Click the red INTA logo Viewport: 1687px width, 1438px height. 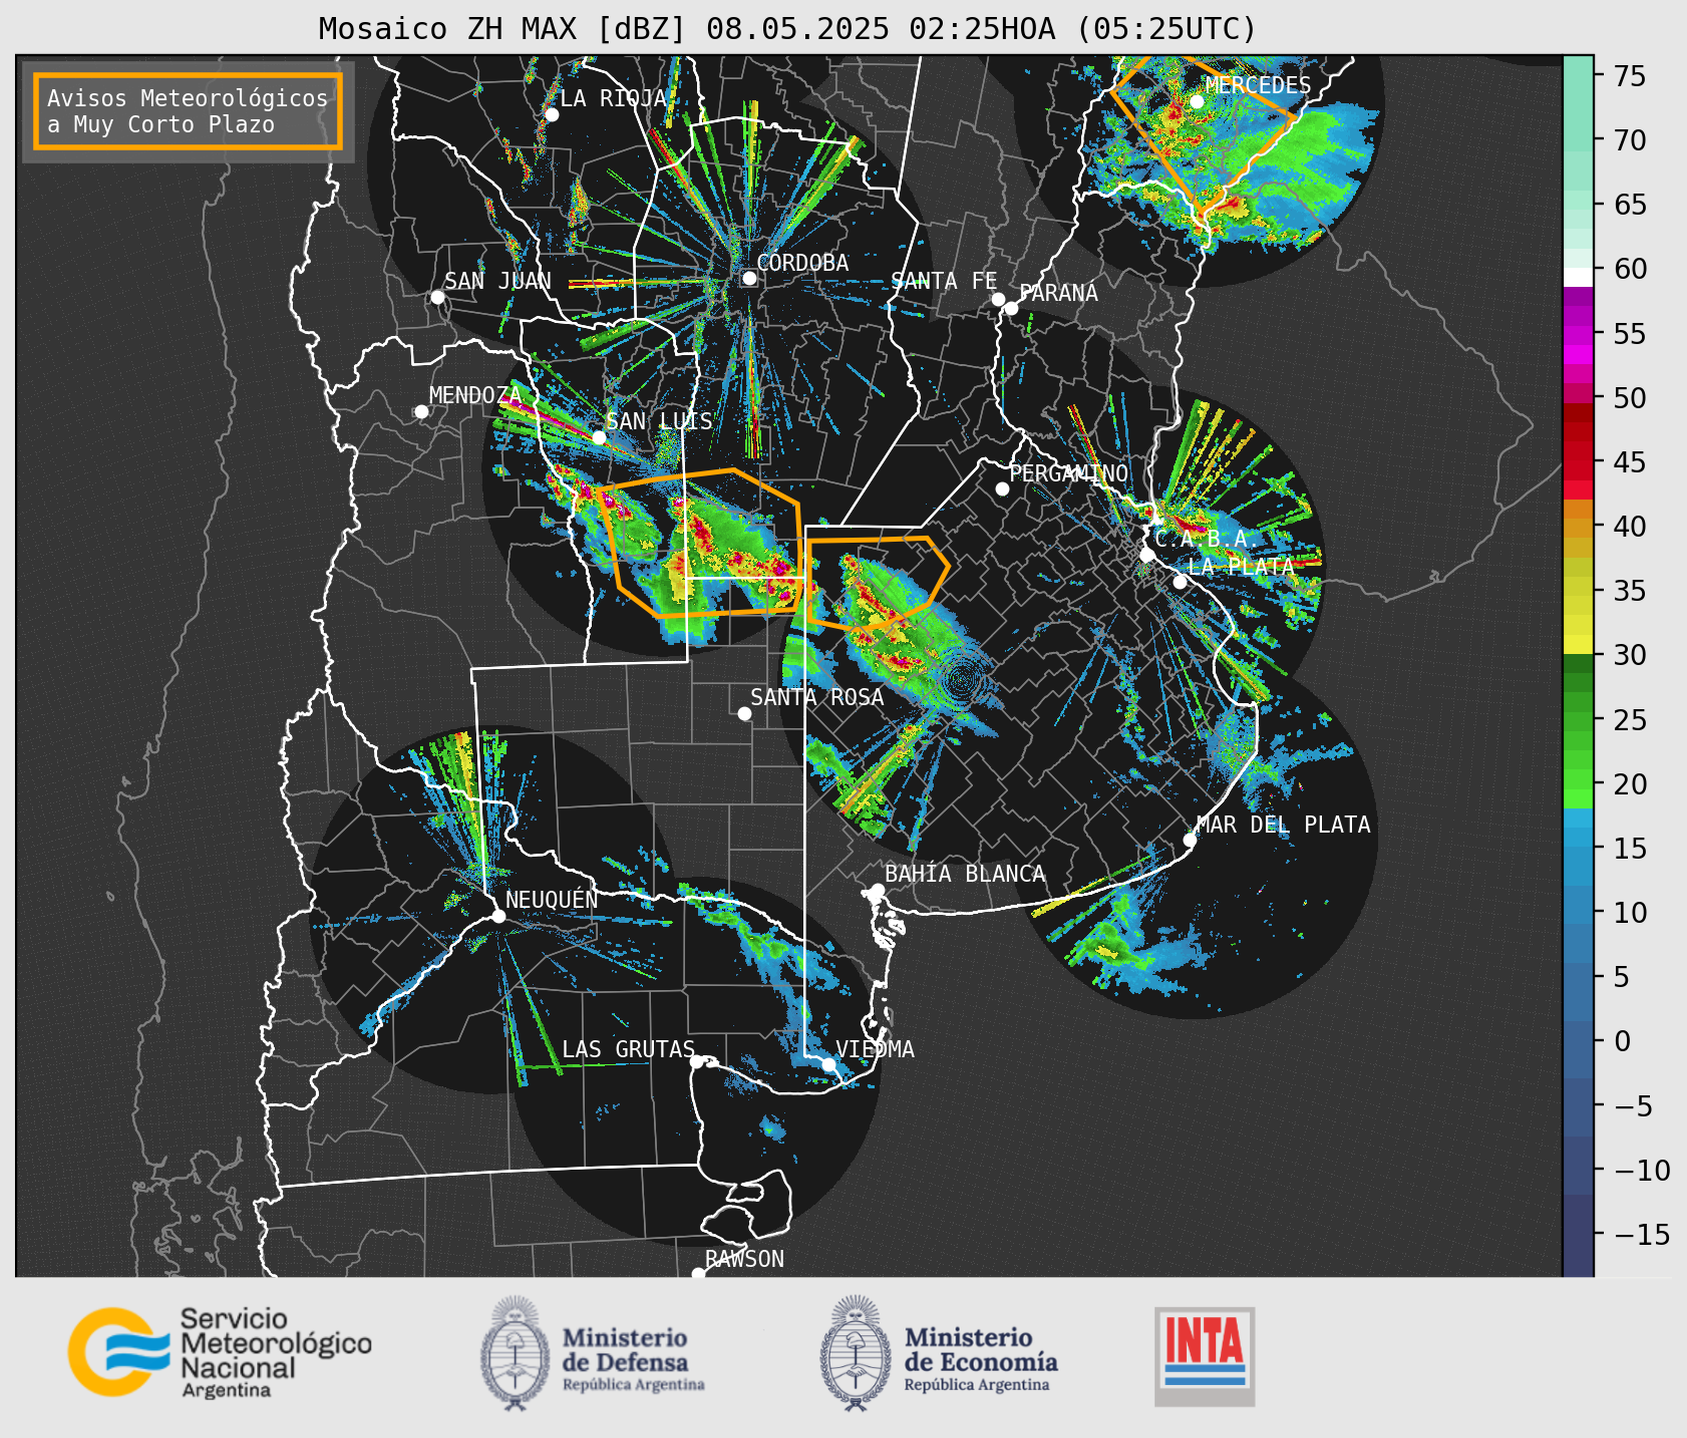point(1204,1356)
